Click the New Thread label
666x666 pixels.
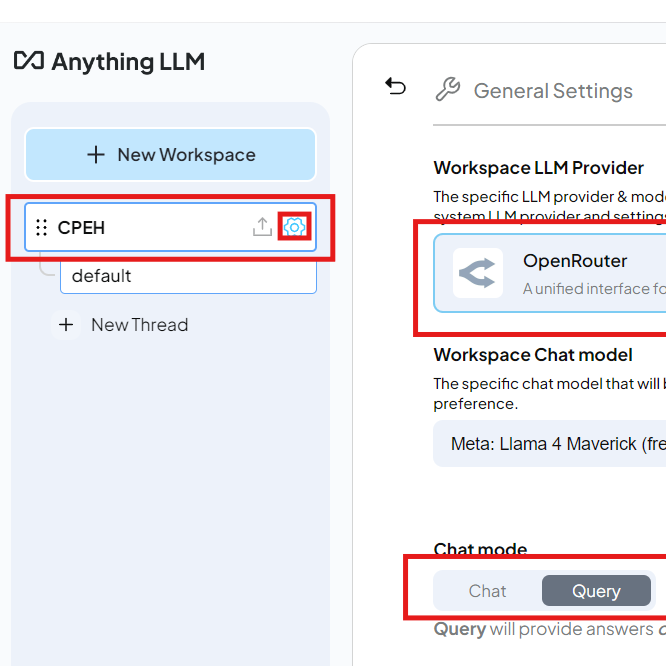pos(139,325)
